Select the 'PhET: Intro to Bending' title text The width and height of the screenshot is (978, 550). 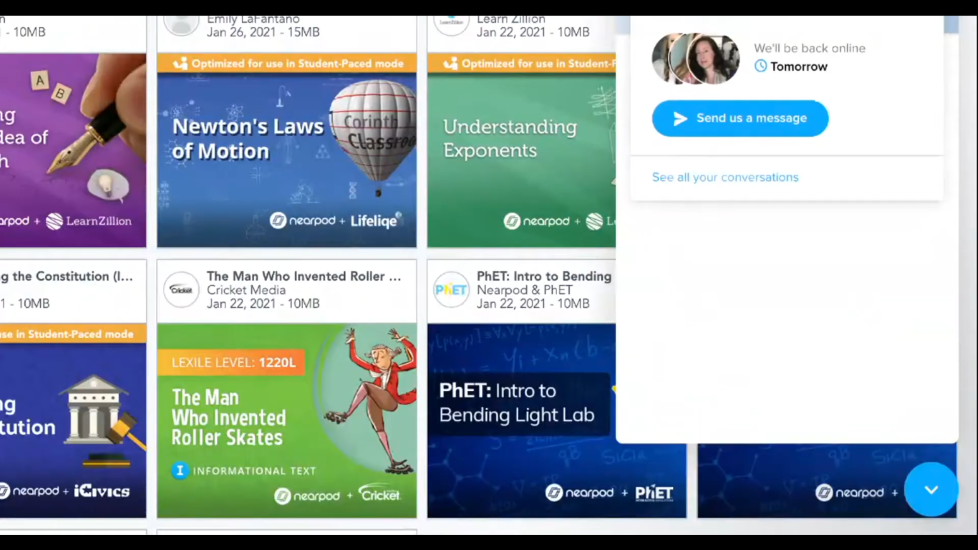pyautogui.click(x=544, y=276)
